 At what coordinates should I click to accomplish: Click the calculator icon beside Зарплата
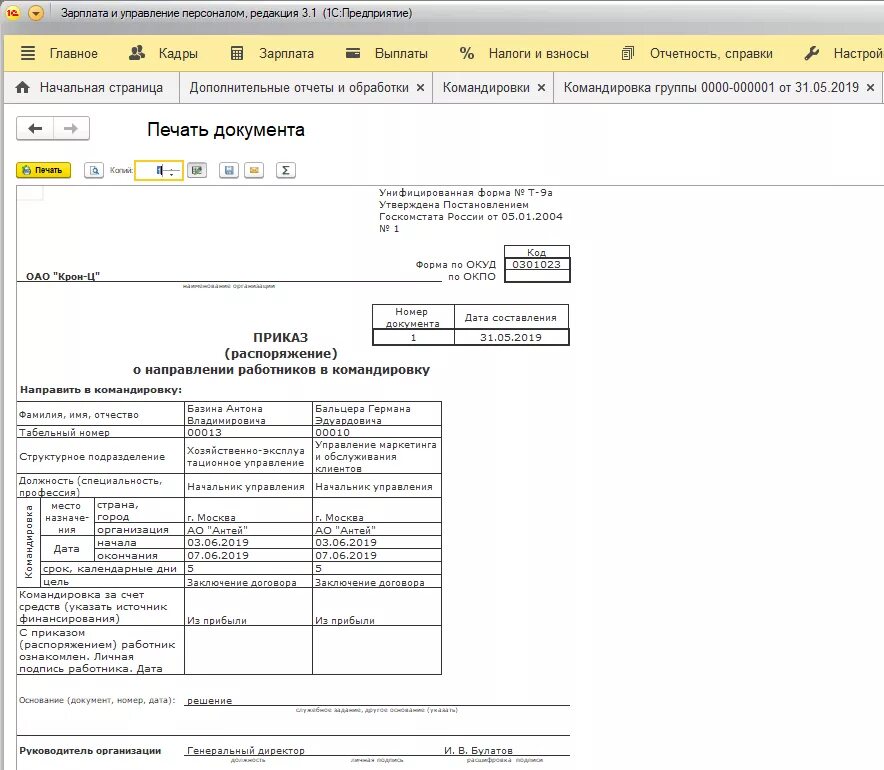[x=237, y=54]
